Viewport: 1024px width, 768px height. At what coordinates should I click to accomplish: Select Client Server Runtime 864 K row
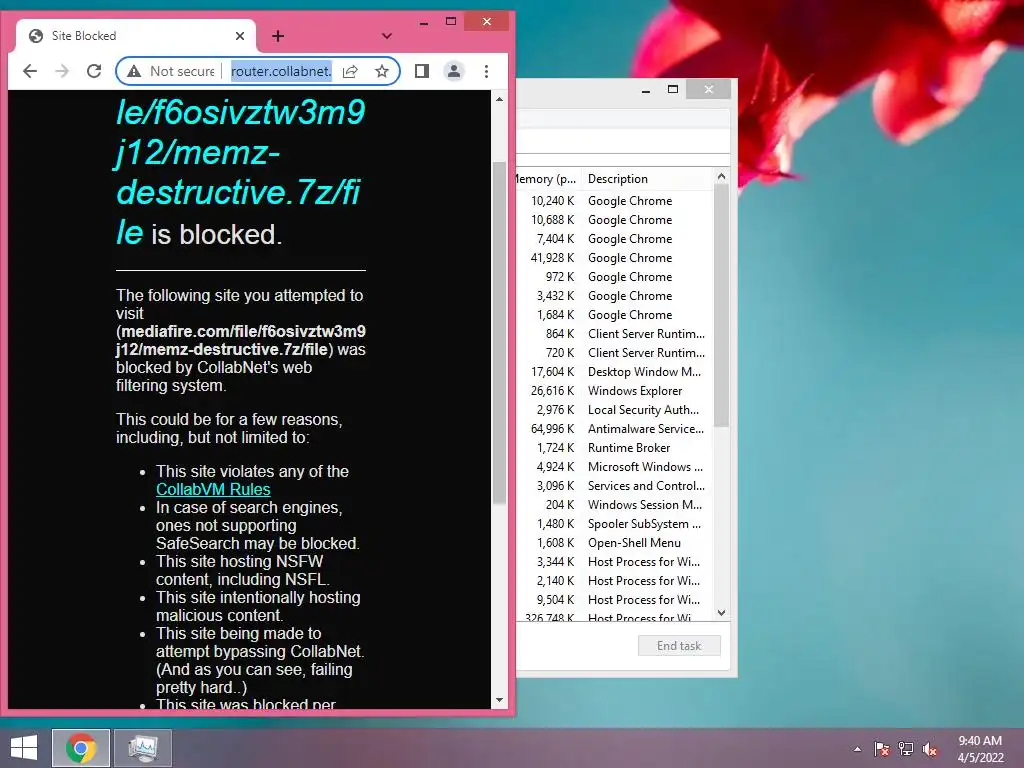point(614,334)
